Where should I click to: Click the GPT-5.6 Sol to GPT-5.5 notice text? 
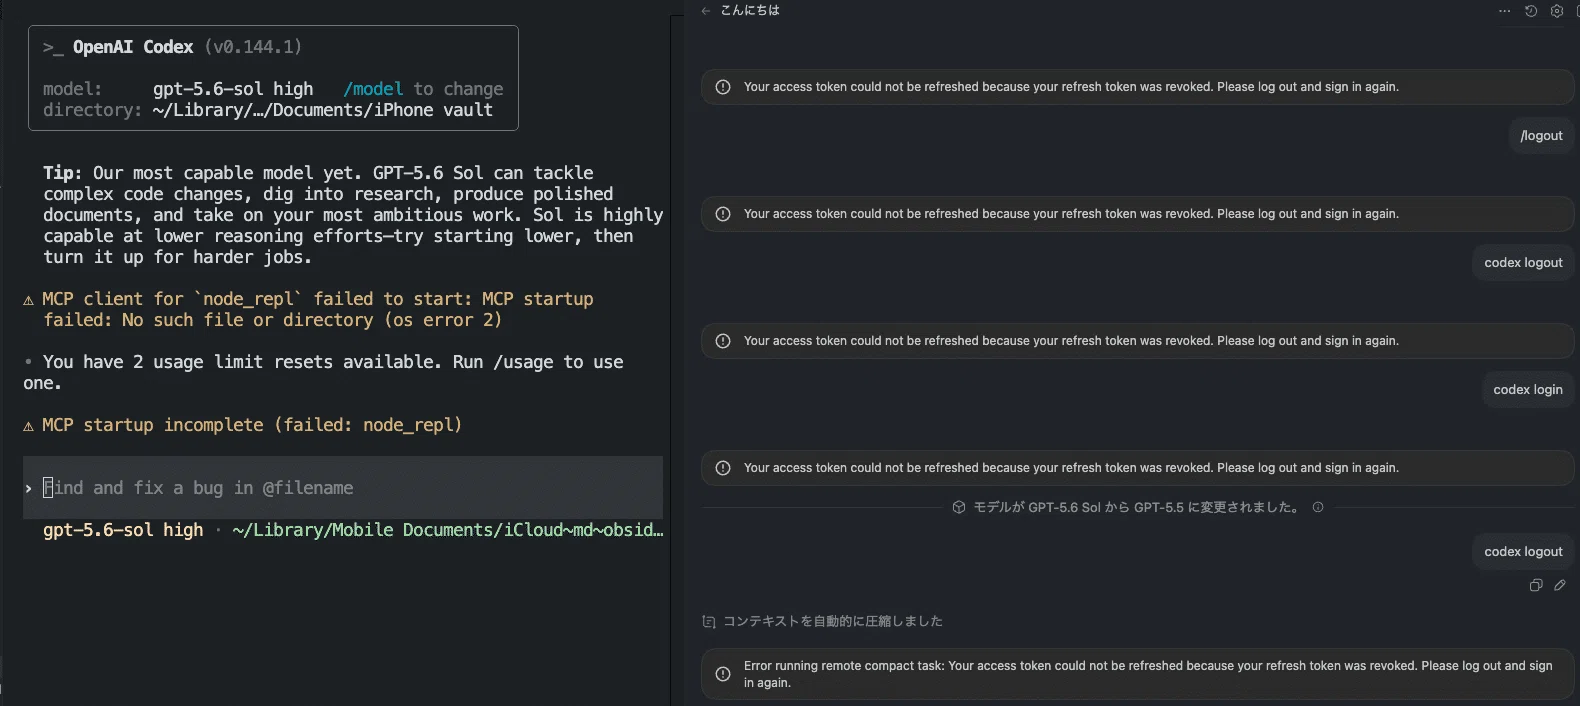pos(1138,507)
